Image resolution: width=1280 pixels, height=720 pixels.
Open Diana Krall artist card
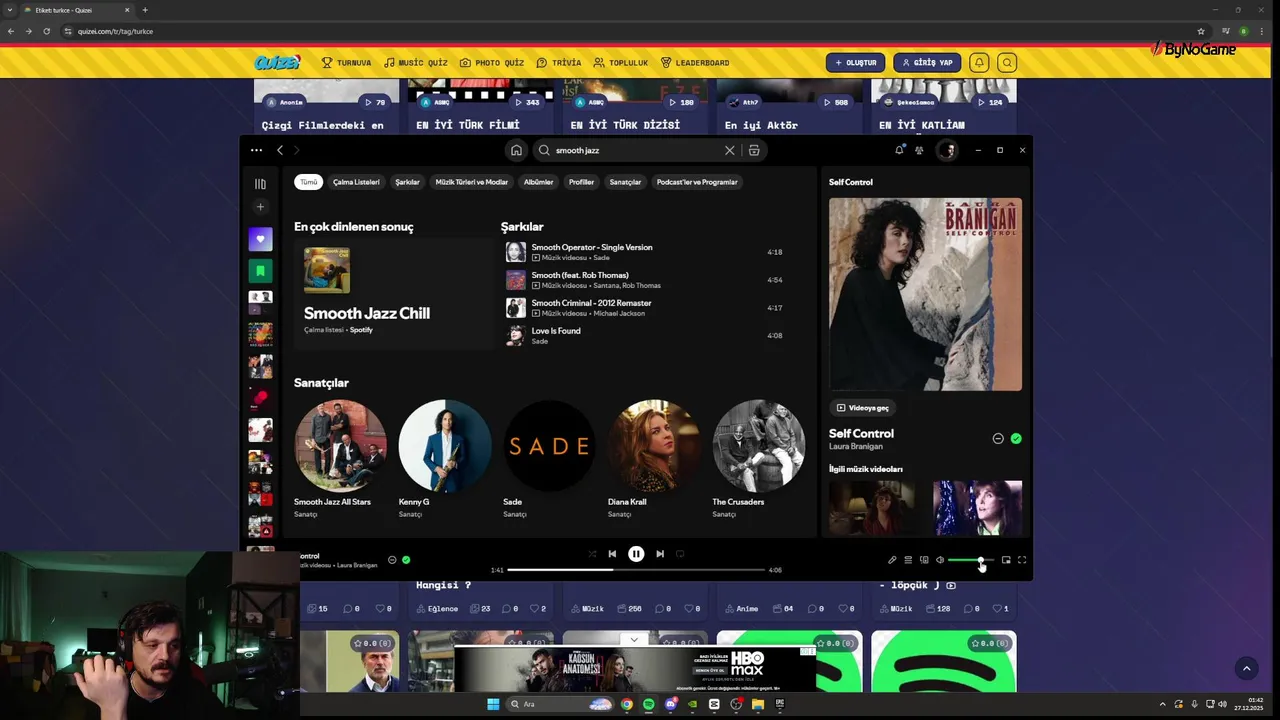click(x=654, y=459)
